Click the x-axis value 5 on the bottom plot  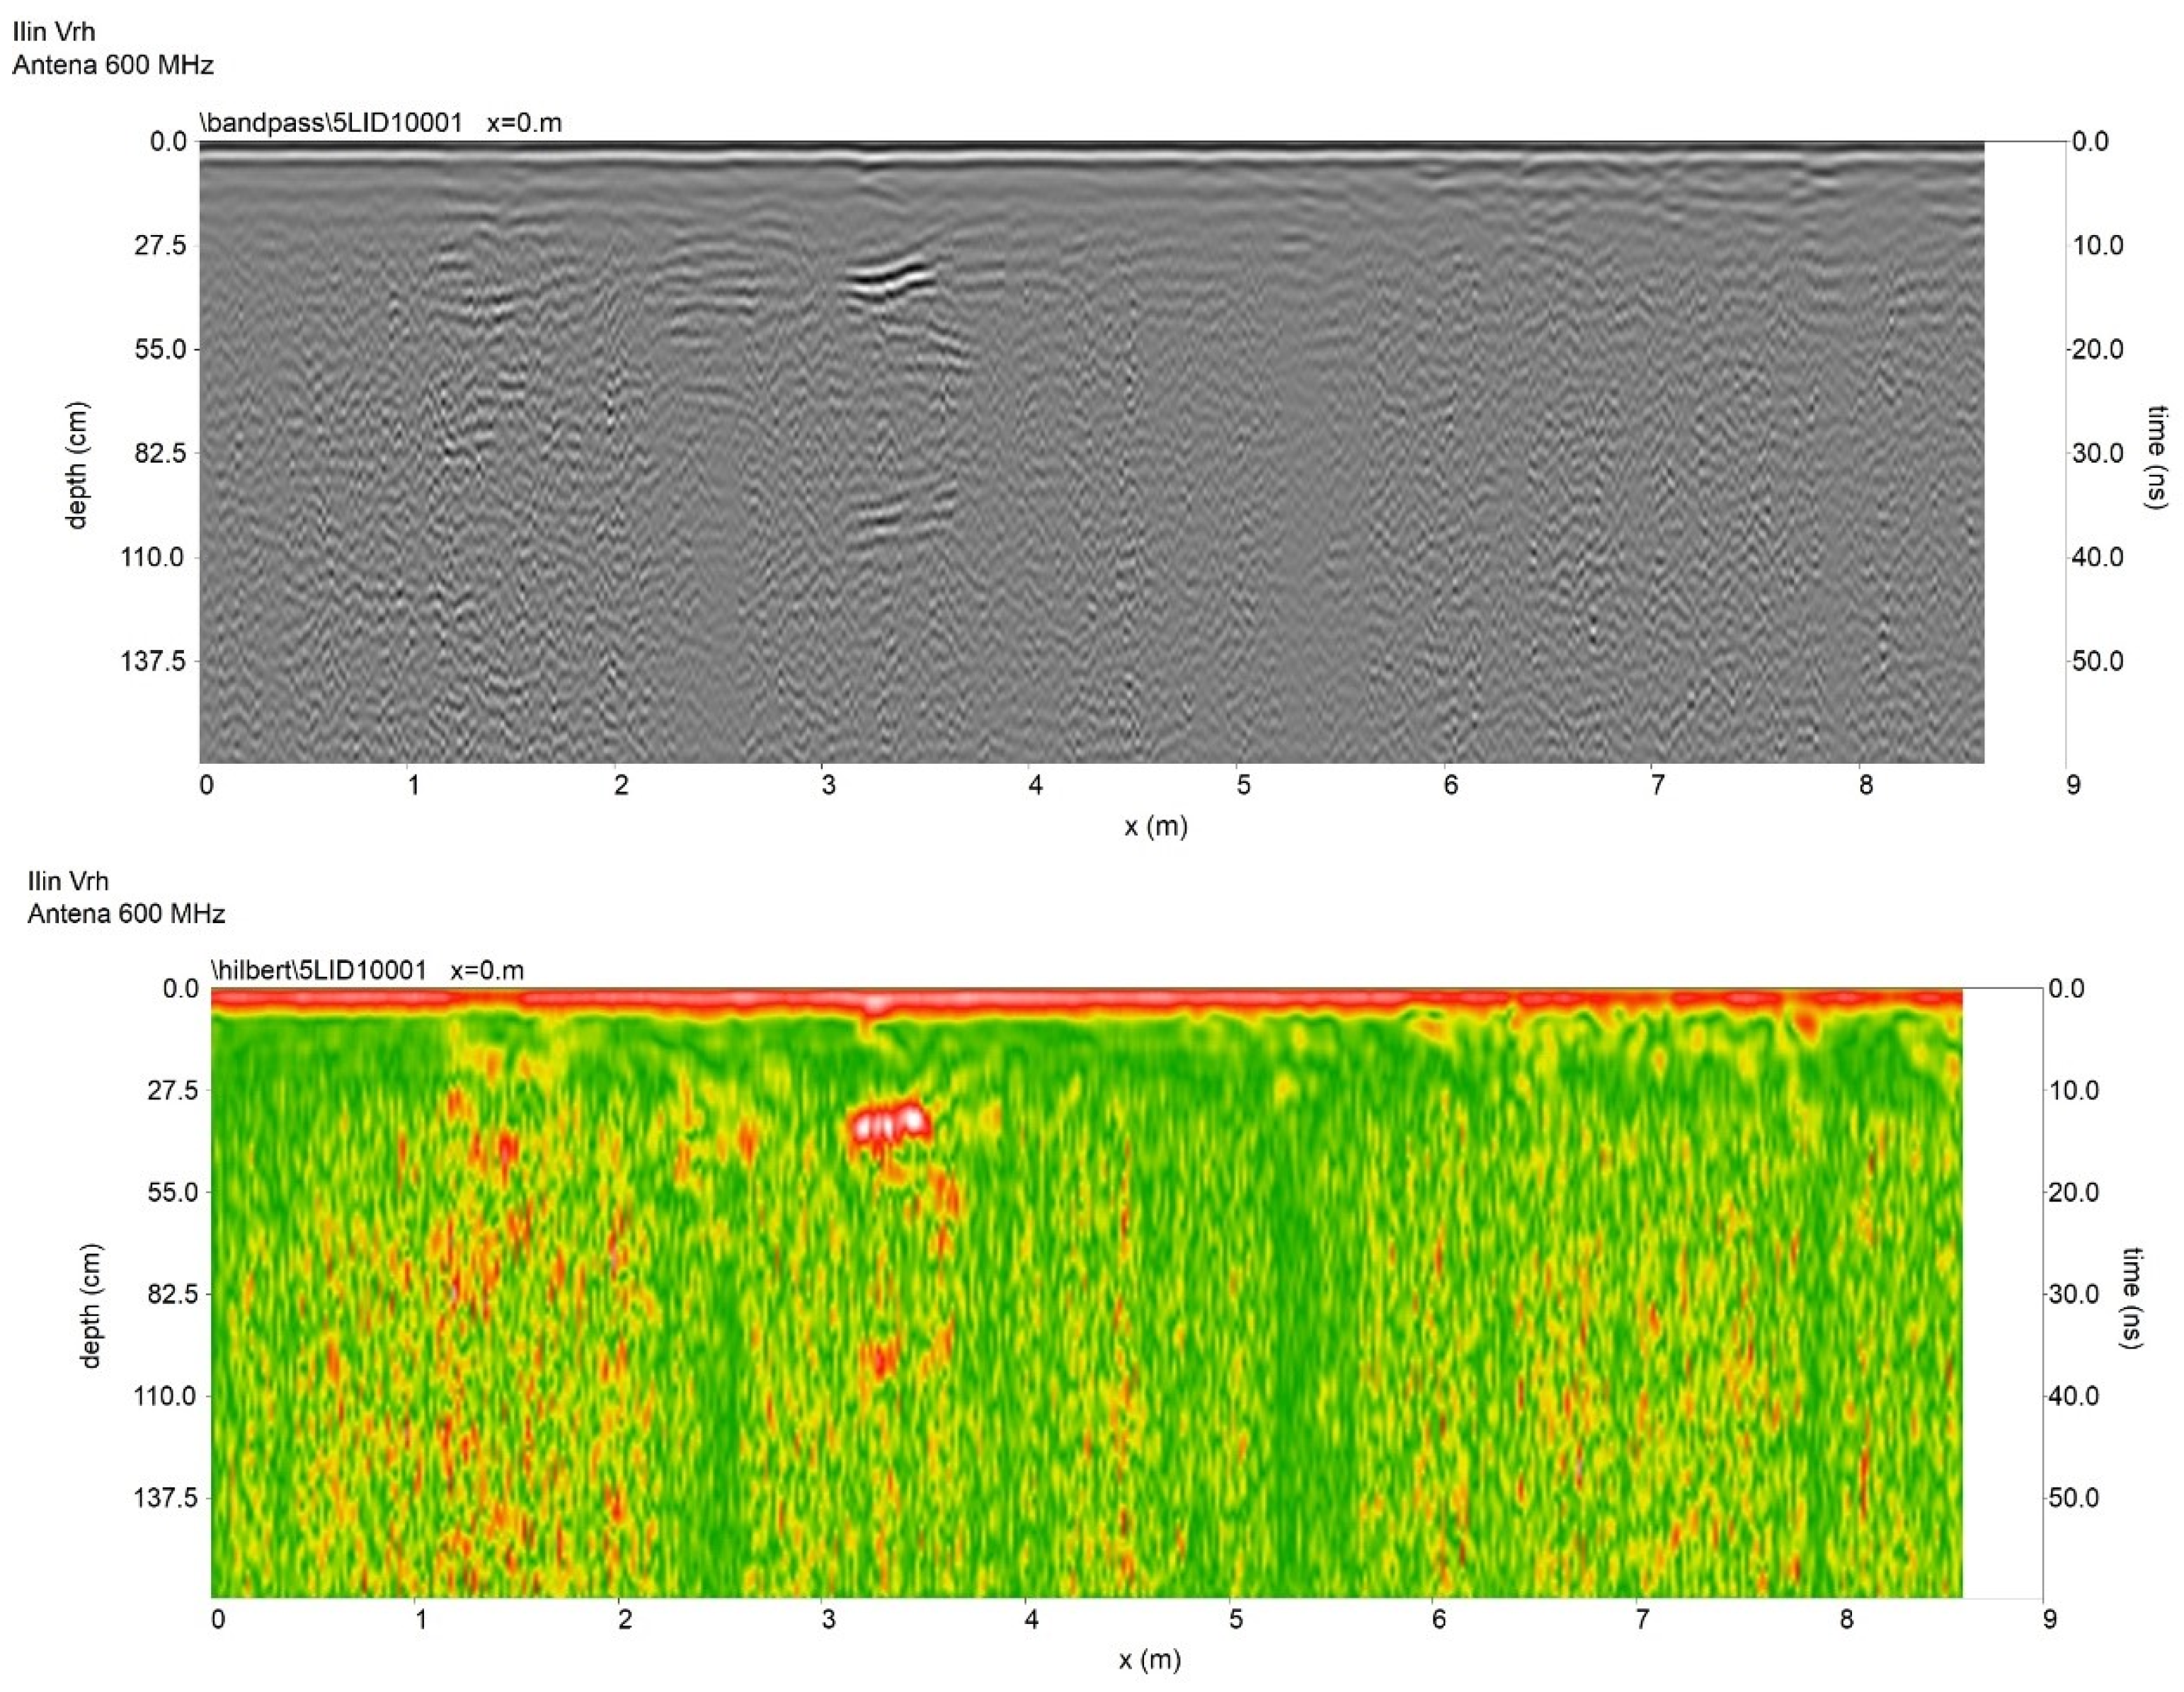(x=1236, y=1619)
